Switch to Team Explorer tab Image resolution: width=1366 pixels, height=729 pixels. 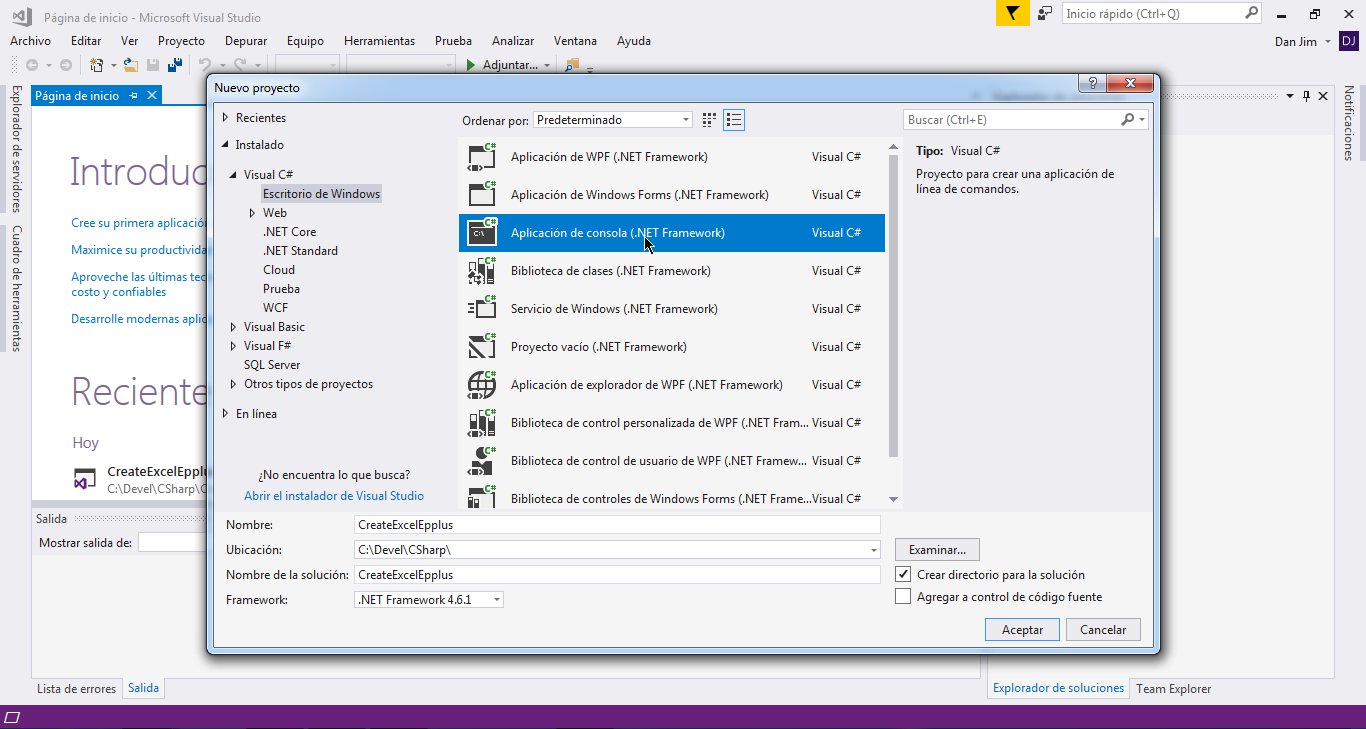click(1174, 689)
